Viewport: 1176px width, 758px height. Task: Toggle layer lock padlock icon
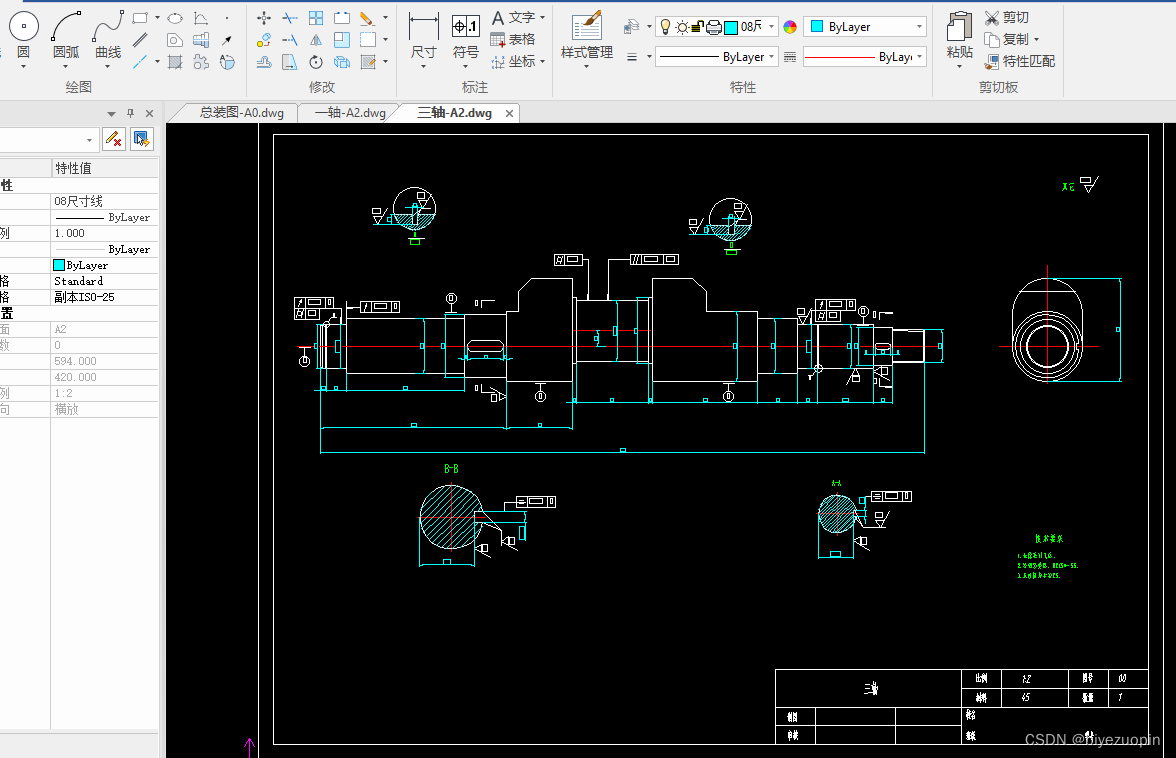tap(697, 27)
